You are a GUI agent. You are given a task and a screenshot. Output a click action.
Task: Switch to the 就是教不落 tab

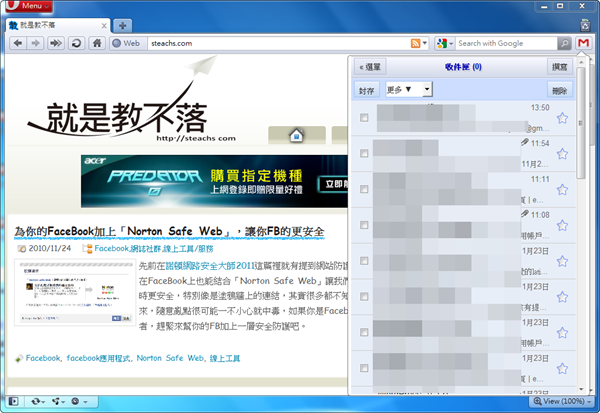pyautogui.click(x=55, y=26)
